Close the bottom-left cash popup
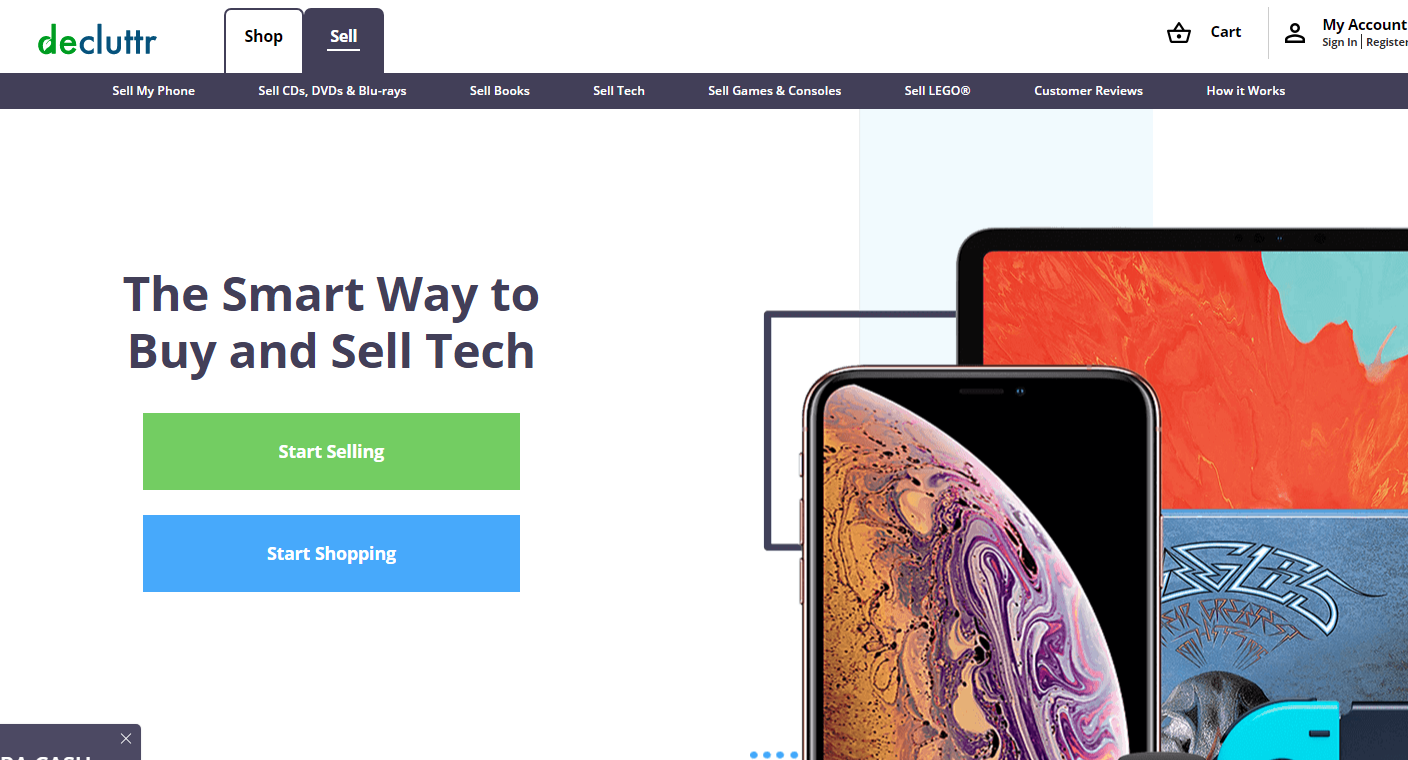The height and width of the screenshot is (760, 1408). point(125,739)
